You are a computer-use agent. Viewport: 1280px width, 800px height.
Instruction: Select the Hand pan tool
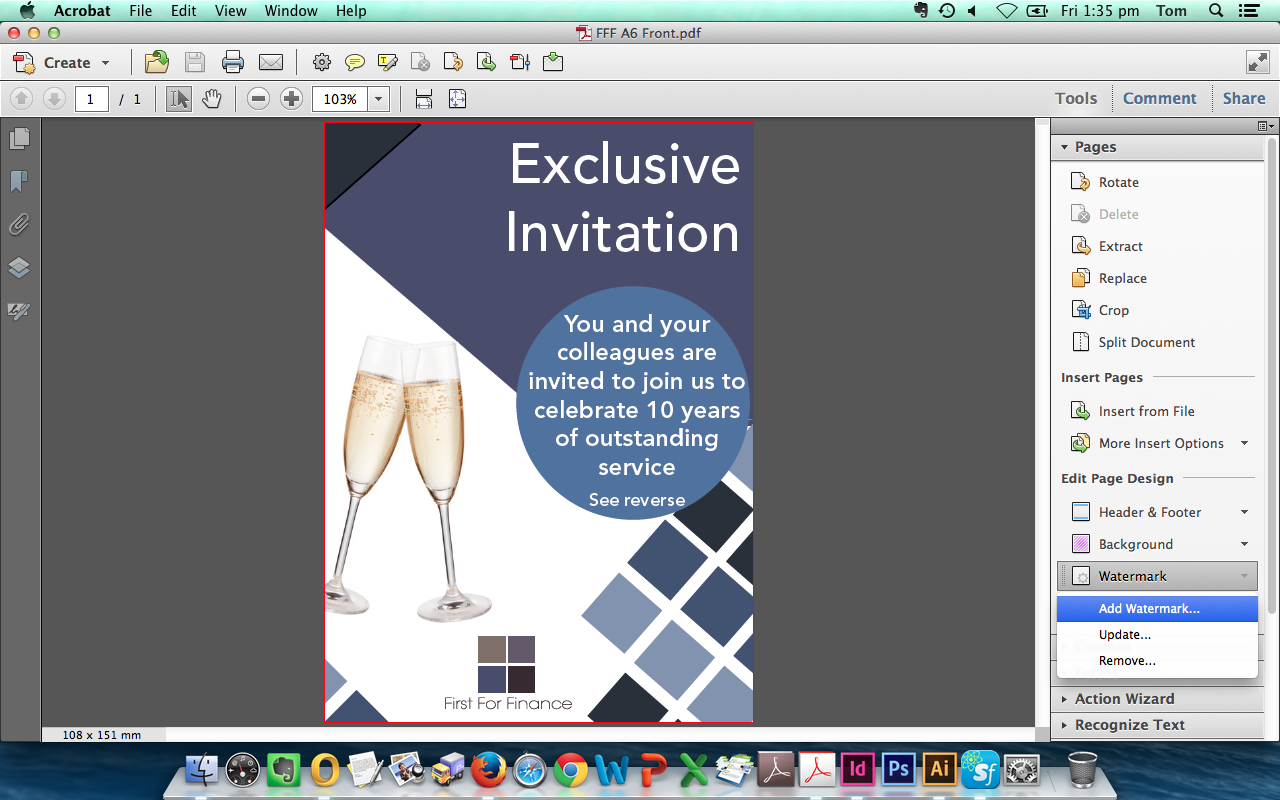coord(211,99)
